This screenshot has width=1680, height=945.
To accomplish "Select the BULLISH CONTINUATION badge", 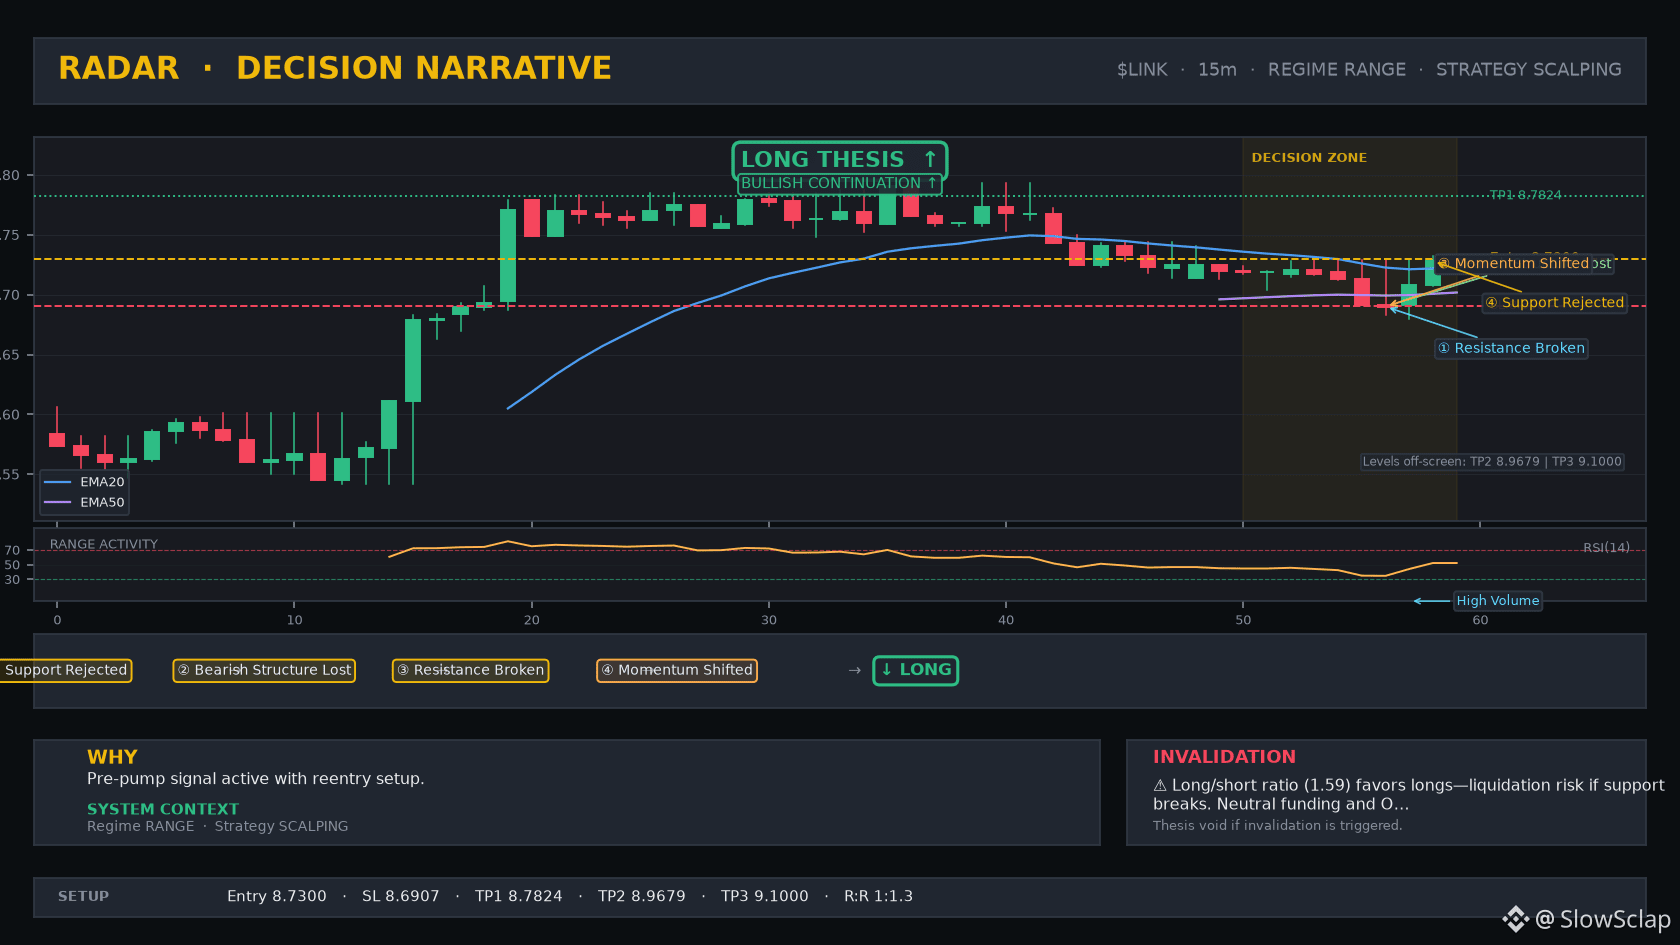I will (x=839, y=183).
